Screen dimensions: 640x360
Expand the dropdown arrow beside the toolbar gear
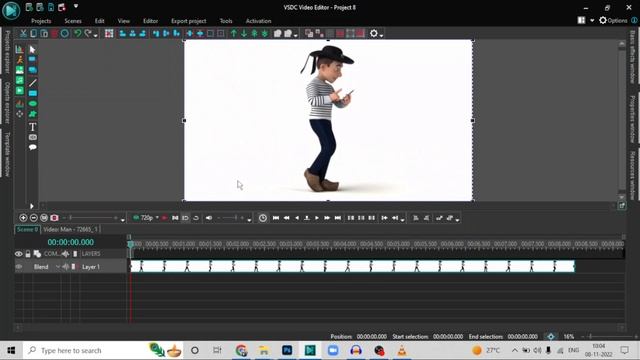point(381,36)
